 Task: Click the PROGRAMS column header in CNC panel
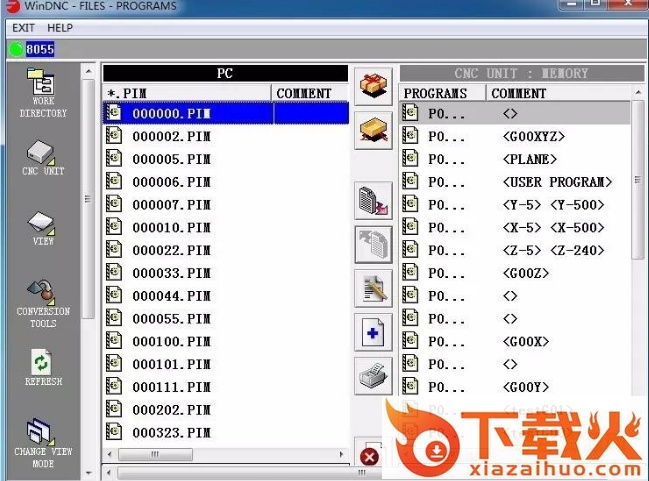click(442, 93)
